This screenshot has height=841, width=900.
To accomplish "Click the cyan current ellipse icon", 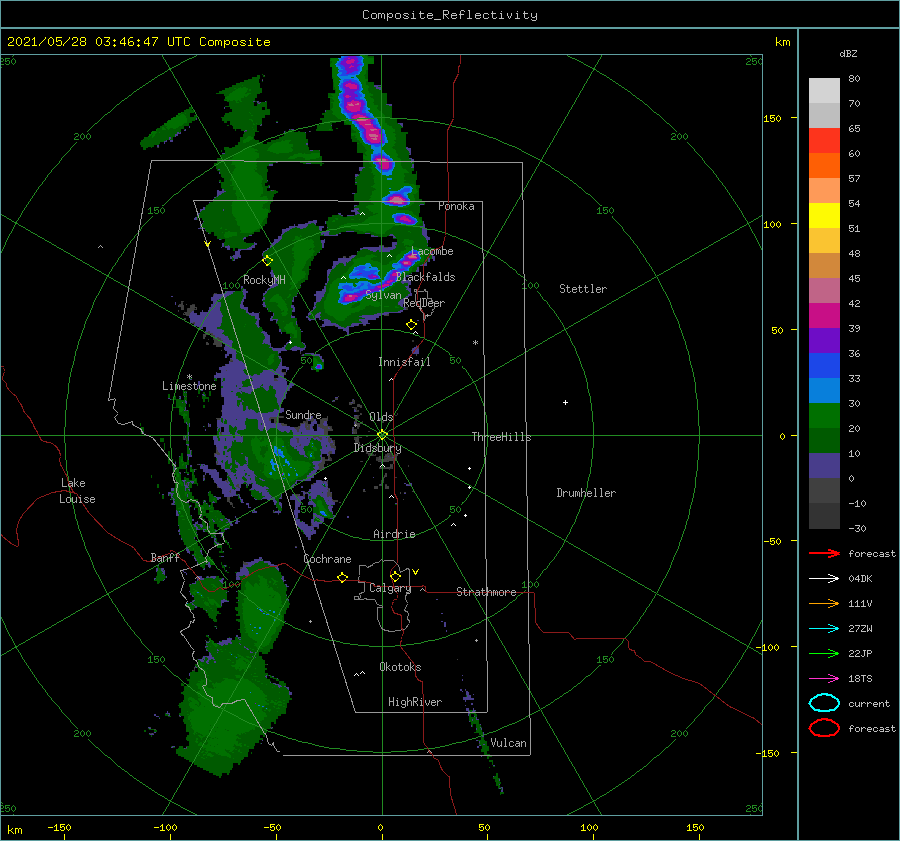I will coord(824,703).
